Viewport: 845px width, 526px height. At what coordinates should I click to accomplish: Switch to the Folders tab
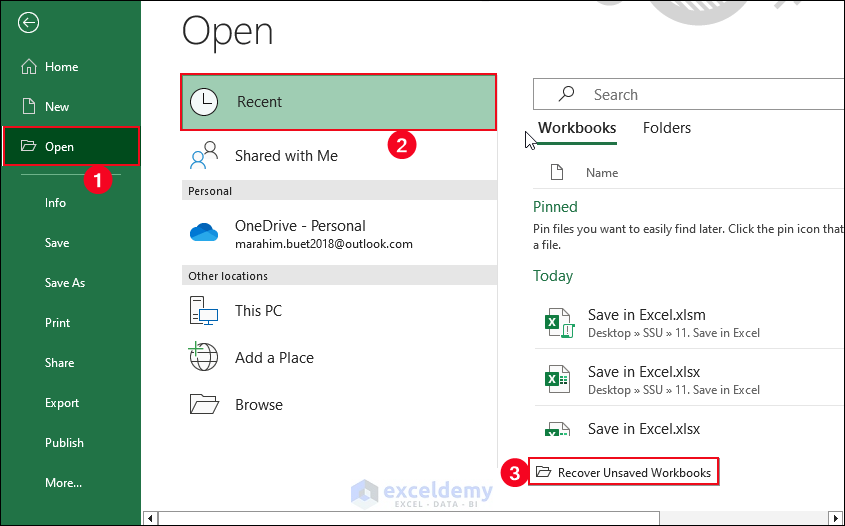(667, 128)
